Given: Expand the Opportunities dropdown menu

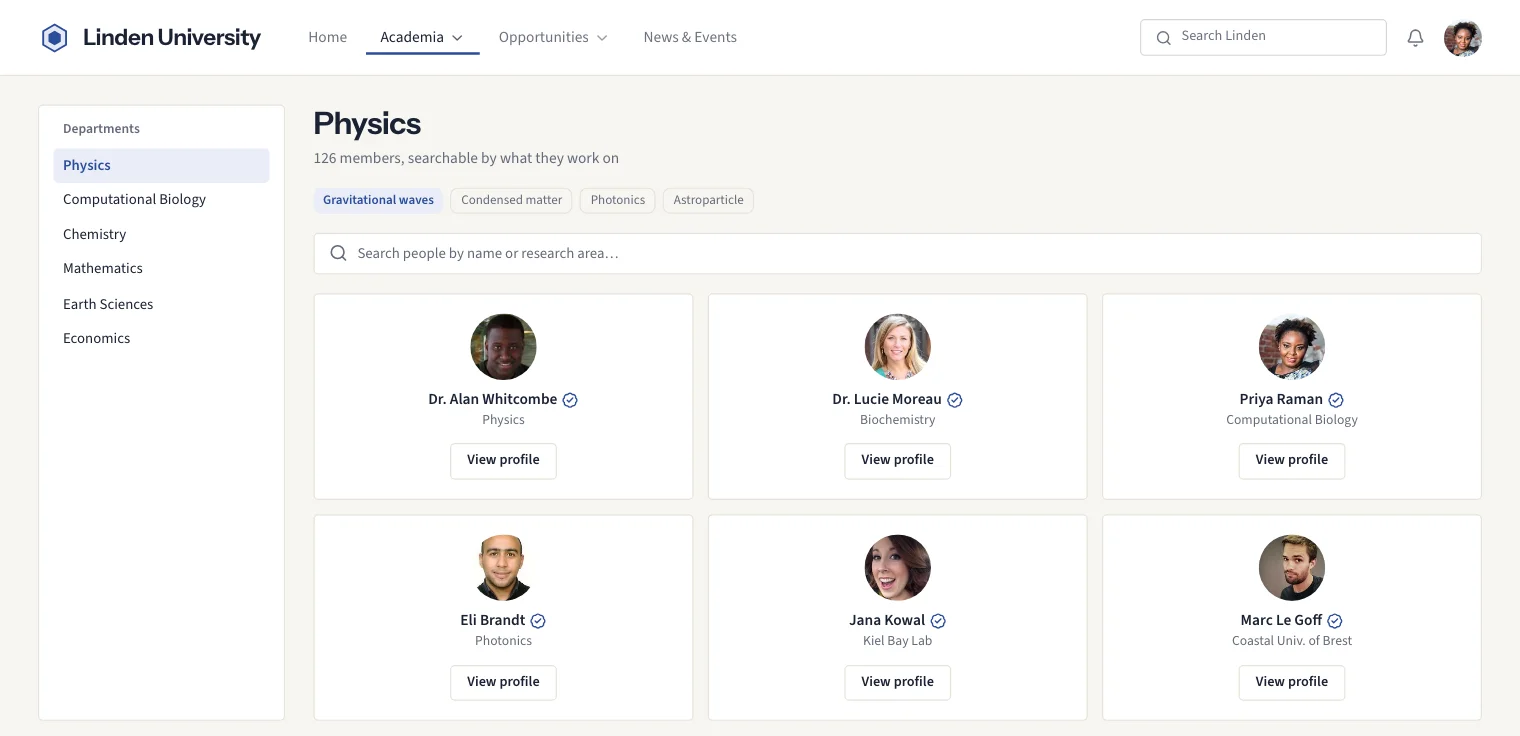Looking at the screenshot, I should tap(553, 37).
